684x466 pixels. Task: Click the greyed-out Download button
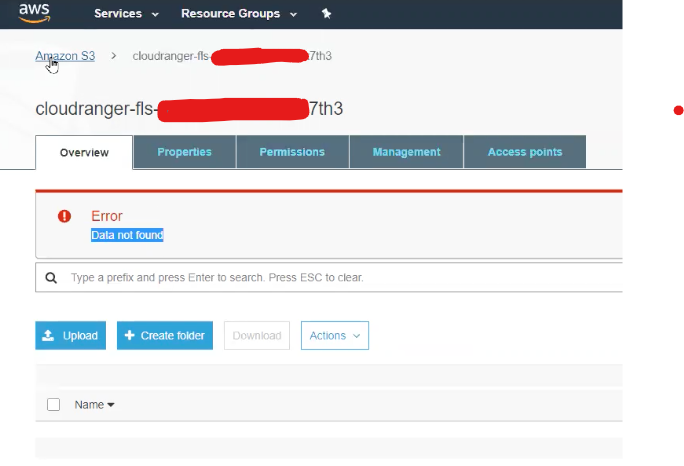pos(257,336)
